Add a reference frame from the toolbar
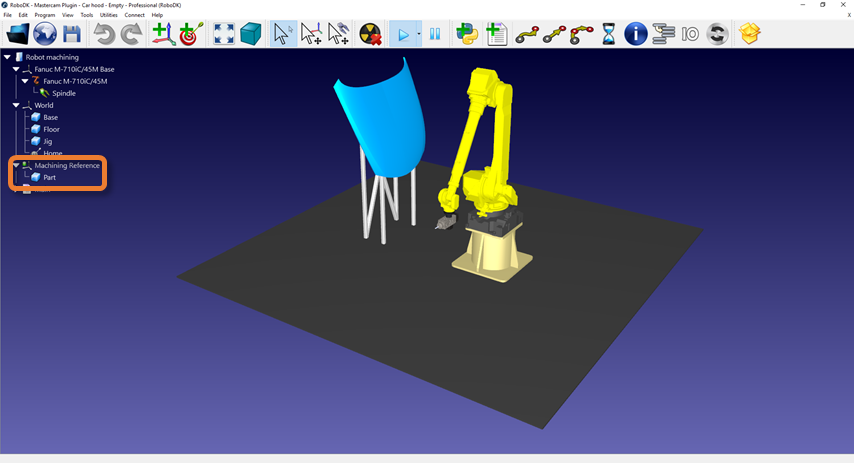The width and height of the screenshot is (854, 463). [x=161, y=34]
